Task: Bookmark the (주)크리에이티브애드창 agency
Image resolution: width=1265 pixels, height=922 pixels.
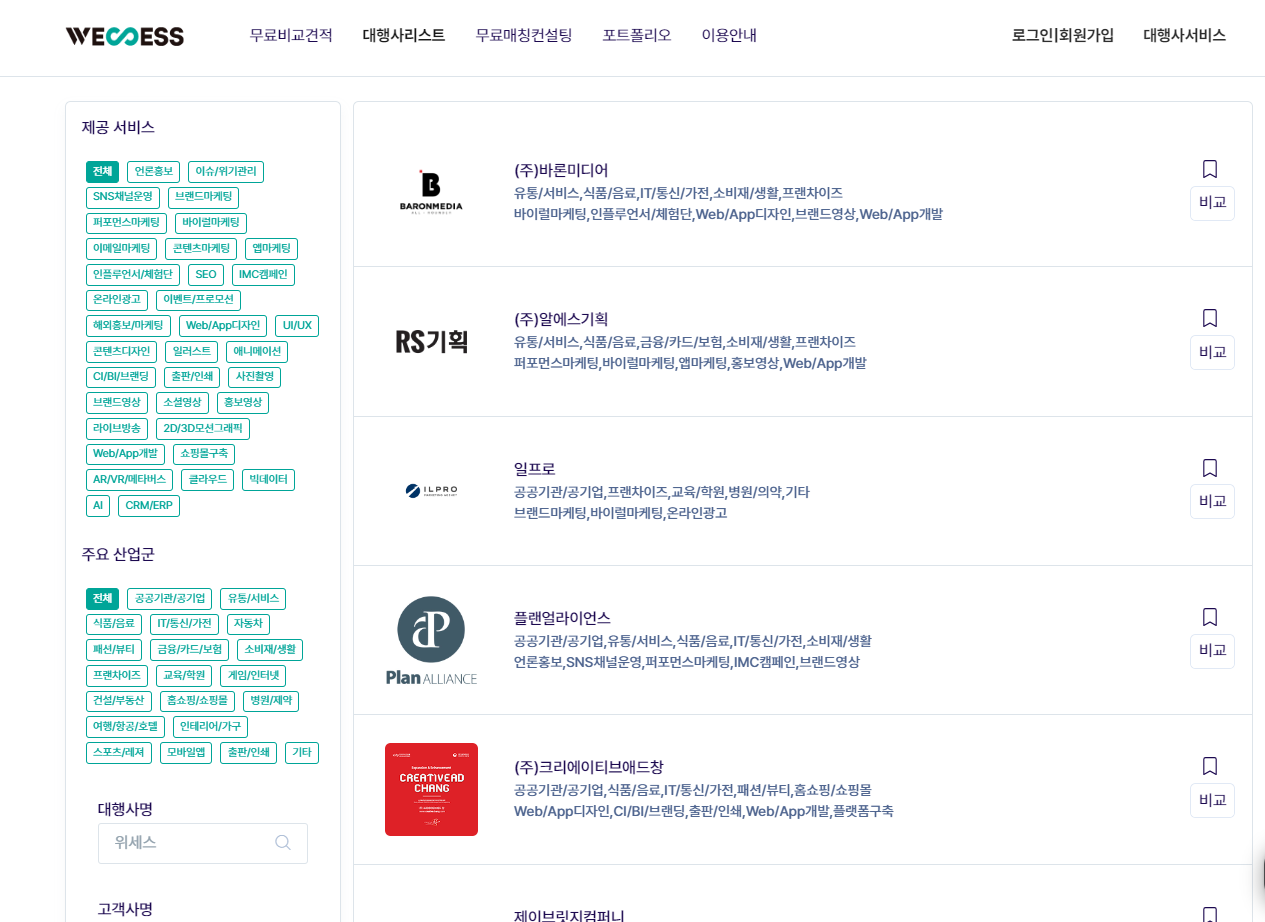Action: click(x=1210, y=766)
